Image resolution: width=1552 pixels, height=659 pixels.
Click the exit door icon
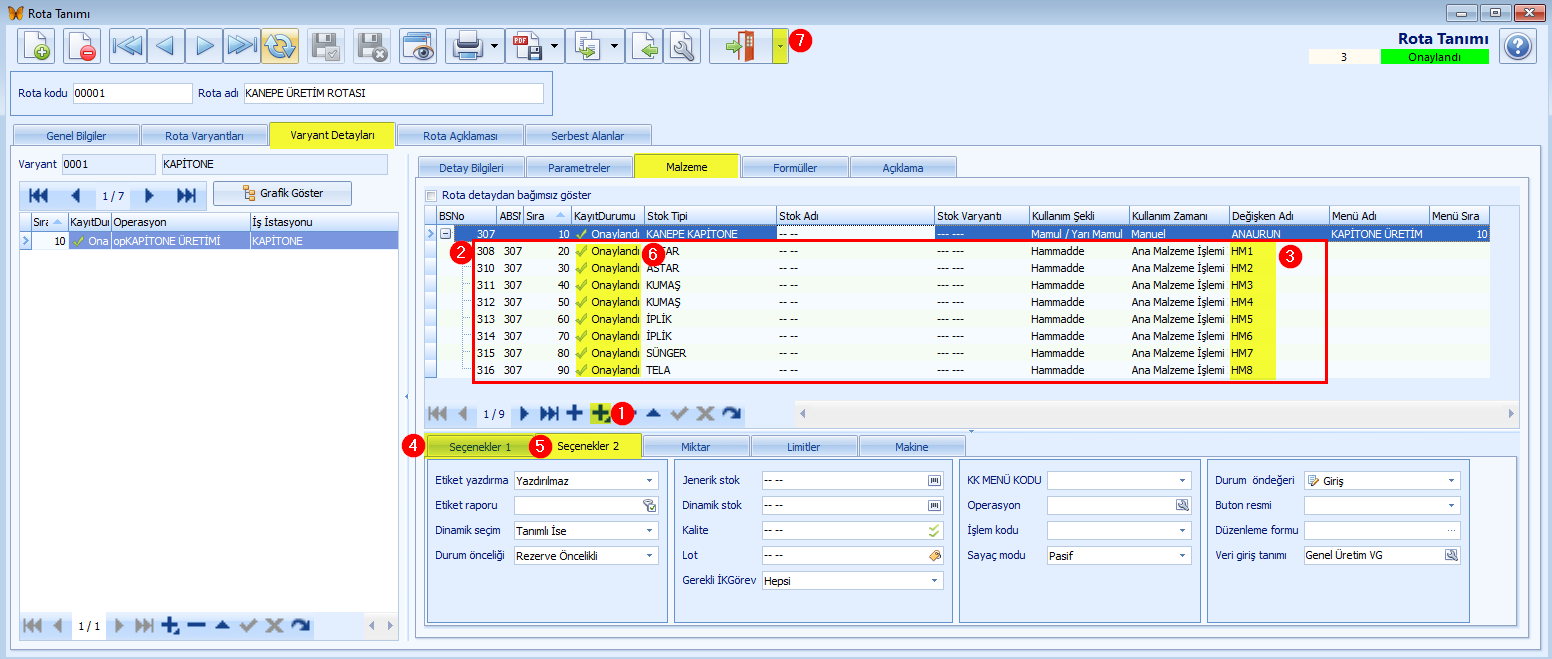[x=740, y=46]
